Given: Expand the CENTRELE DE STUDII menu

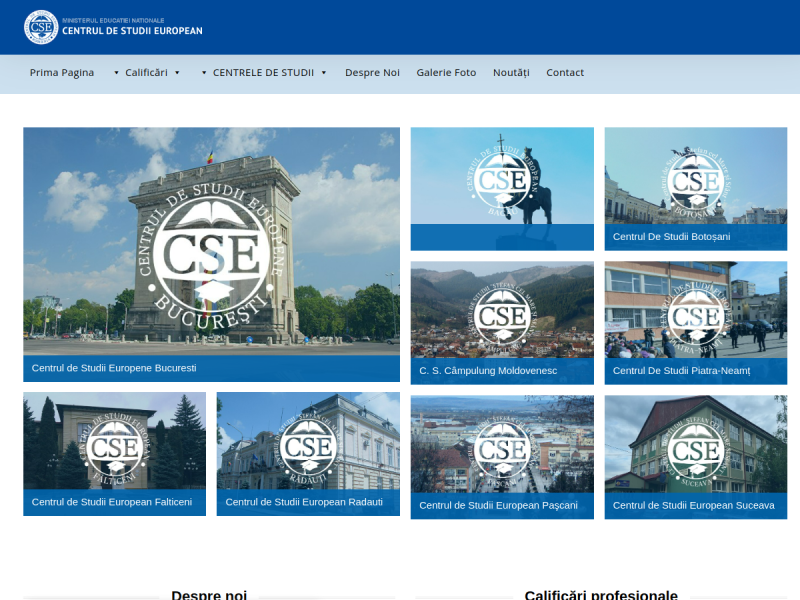Looking at the screenshot, I should (263, 72).
